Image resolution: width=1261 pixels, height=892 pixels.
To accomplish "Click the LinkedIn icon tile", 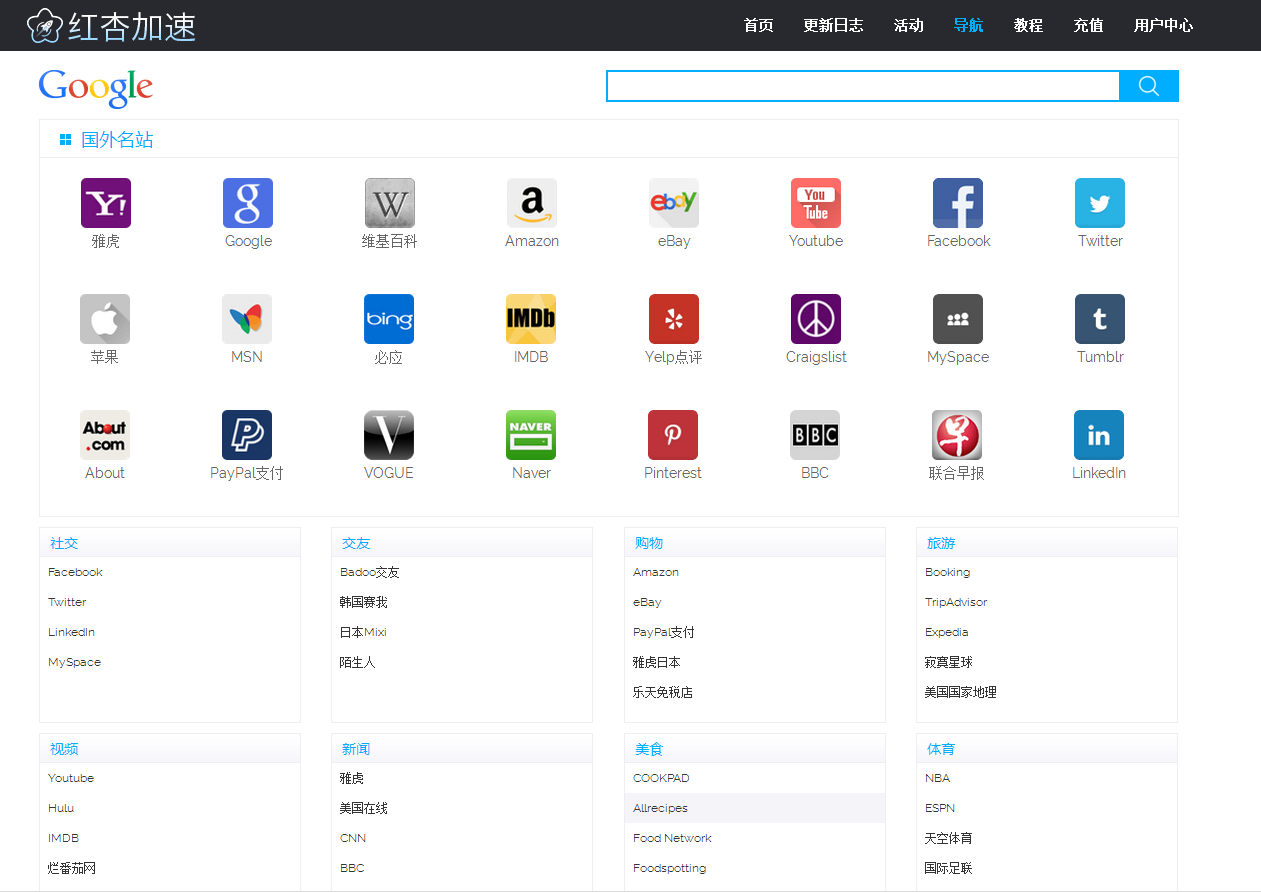I will (1099, 435).
